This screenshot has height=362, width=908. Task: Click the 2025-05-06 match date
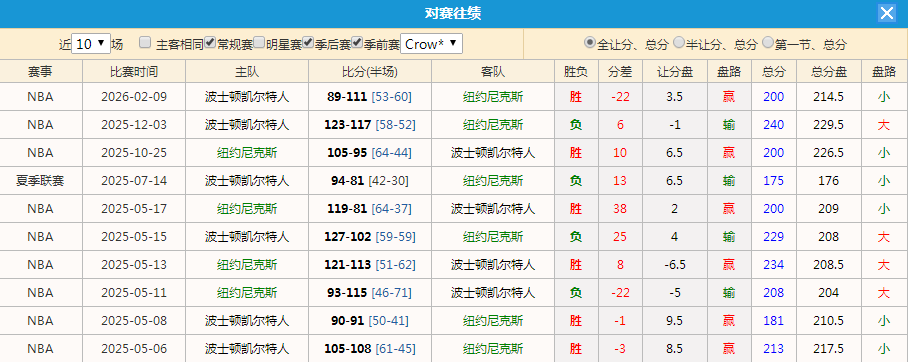[x=134, y=349]
